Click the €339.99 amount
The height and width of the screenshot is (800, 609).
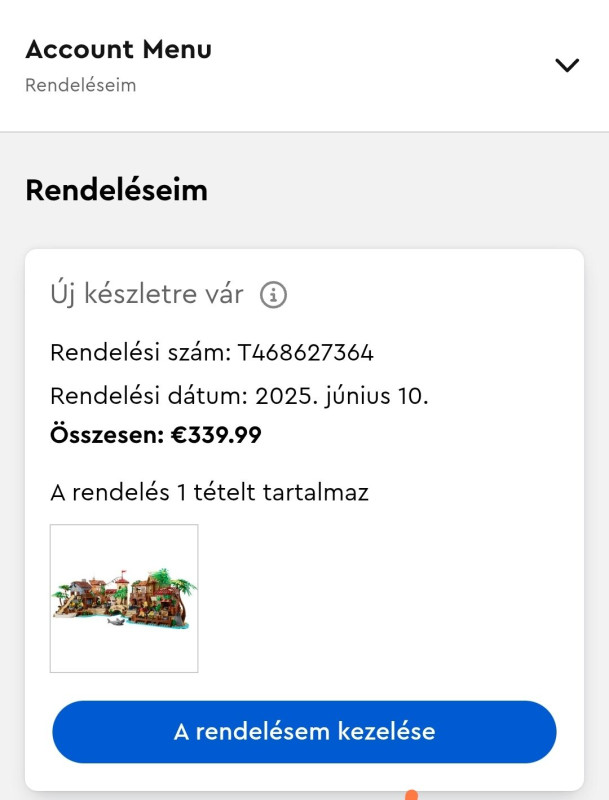(216, 435)
